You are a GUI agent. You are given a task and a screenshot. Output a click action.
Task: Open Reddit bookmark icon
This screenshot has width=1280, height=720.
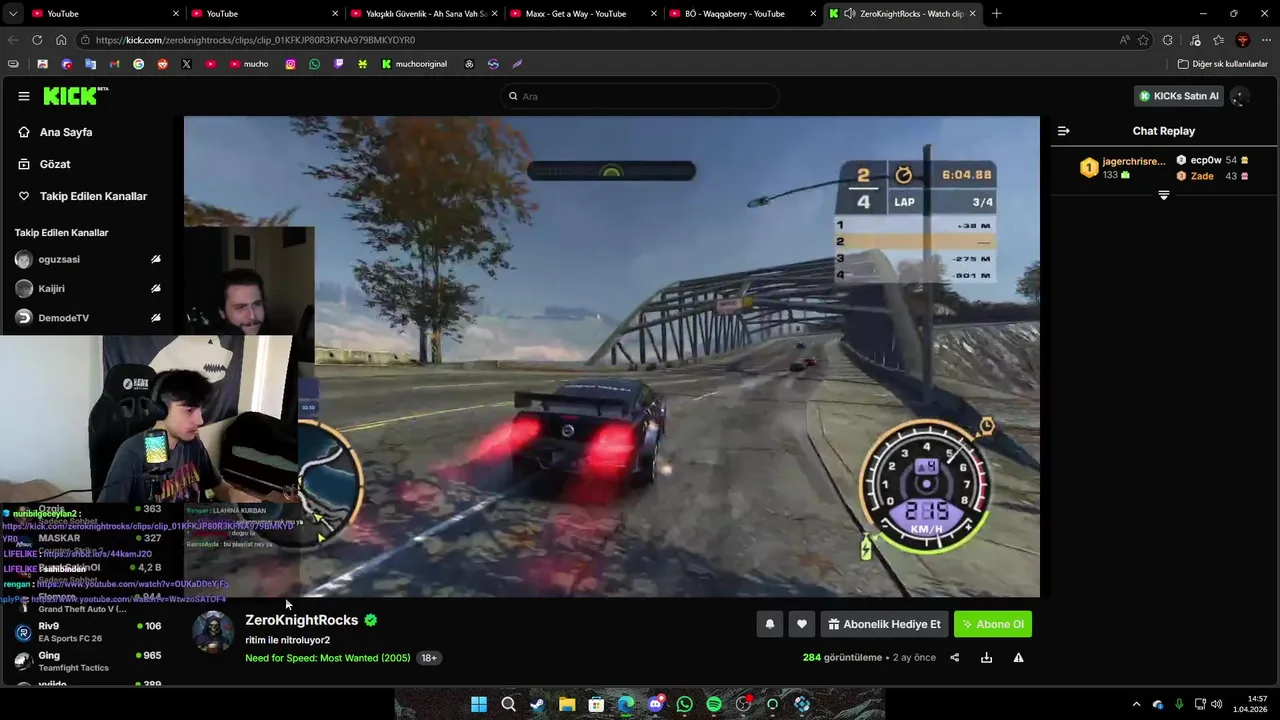click(x=162, y=64)
